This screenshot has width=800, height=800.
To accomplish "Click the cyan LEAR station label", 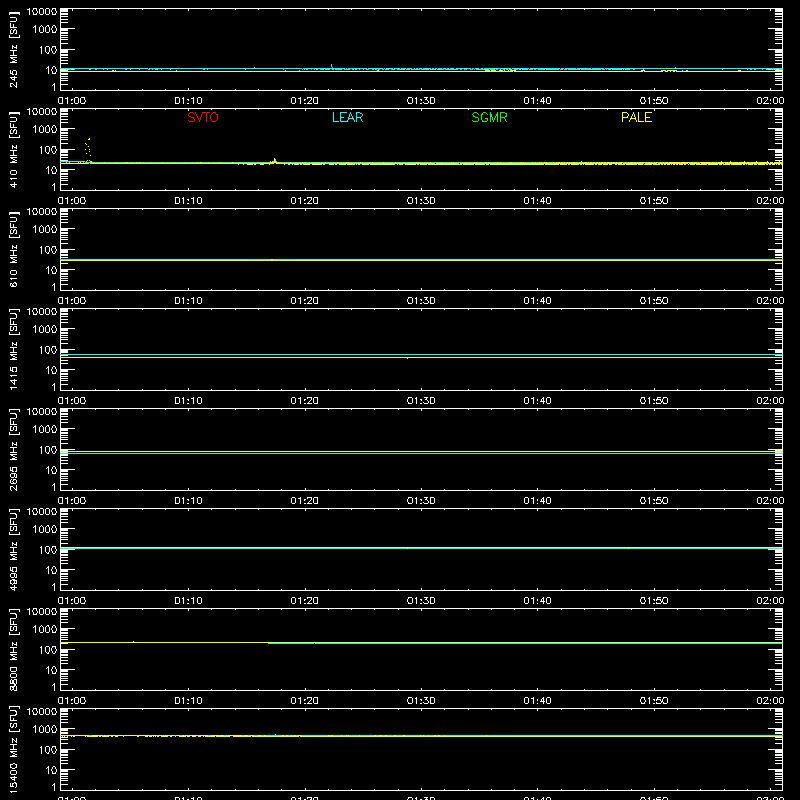I will click(x=347, y=117).
